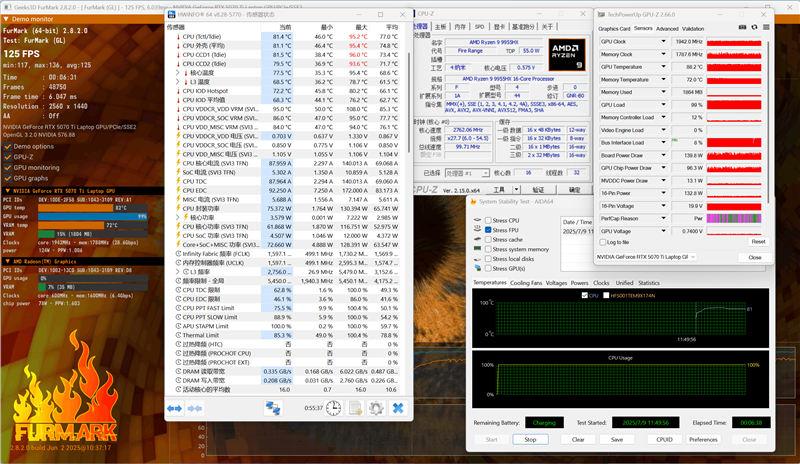This screenshot has width=800, height=464.
Task: Click GPU-Z refresh icon
Action: pos(754,28)
